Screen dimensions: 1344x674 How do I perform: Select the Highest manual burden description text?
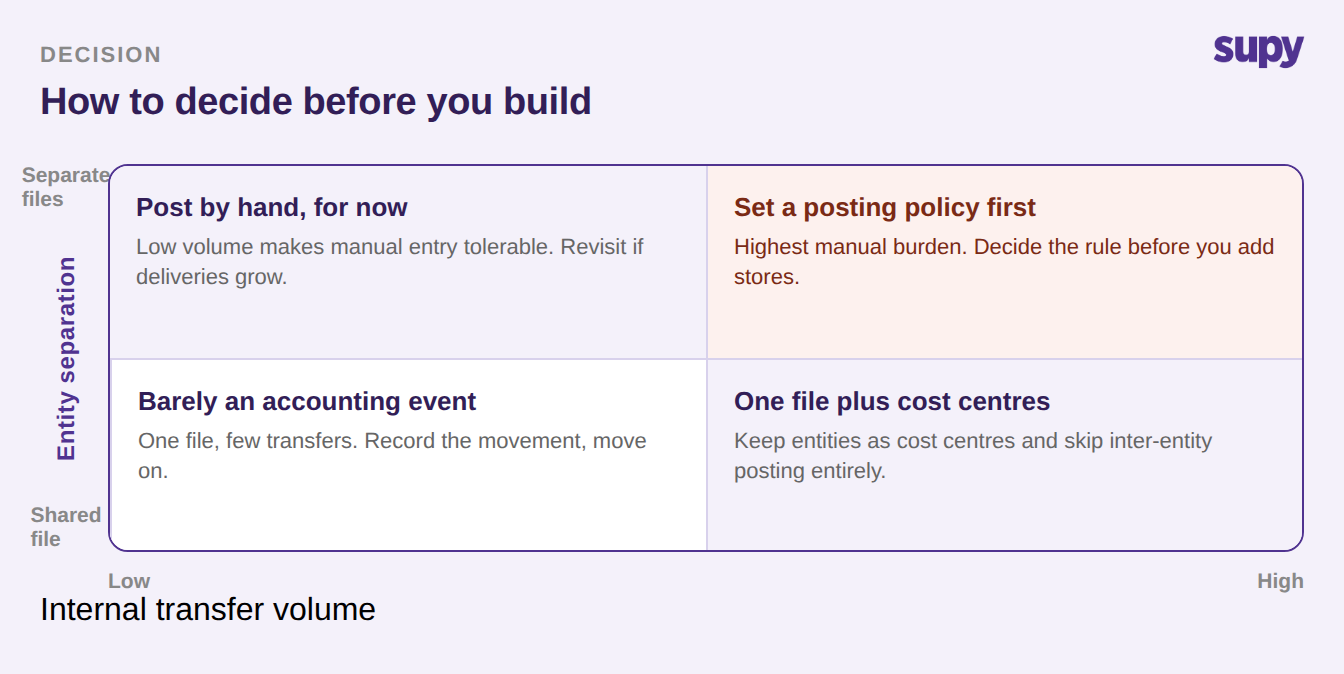[x=1004, y=261]
